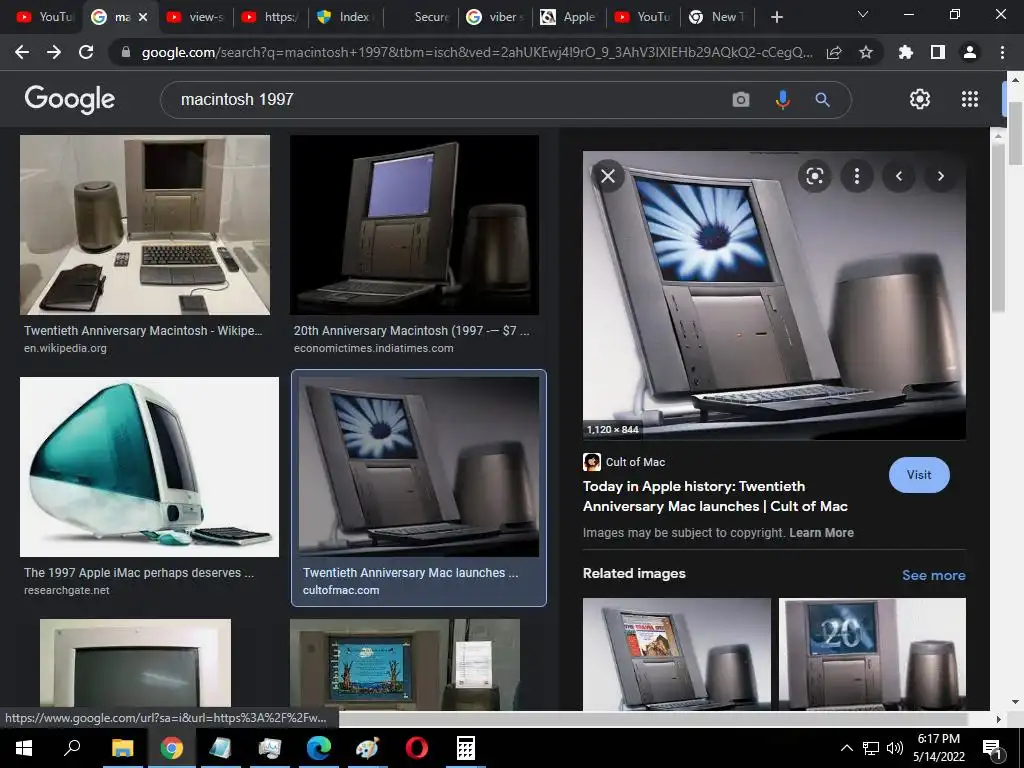Switch to the Index tab
The image size is (1024, 768).
pyautogui.click(x=344, y=17)
